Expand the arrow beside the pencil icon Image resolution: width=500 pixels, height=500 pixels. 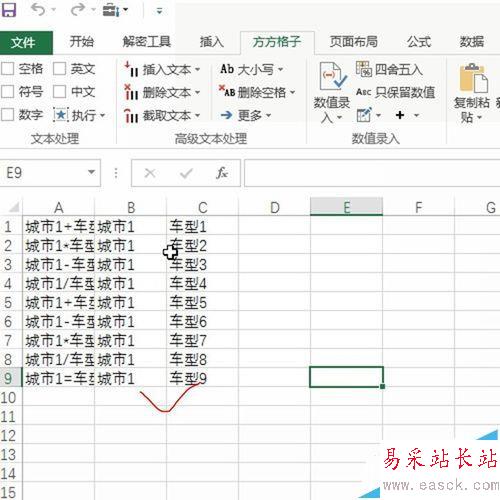tap(379, 116)
